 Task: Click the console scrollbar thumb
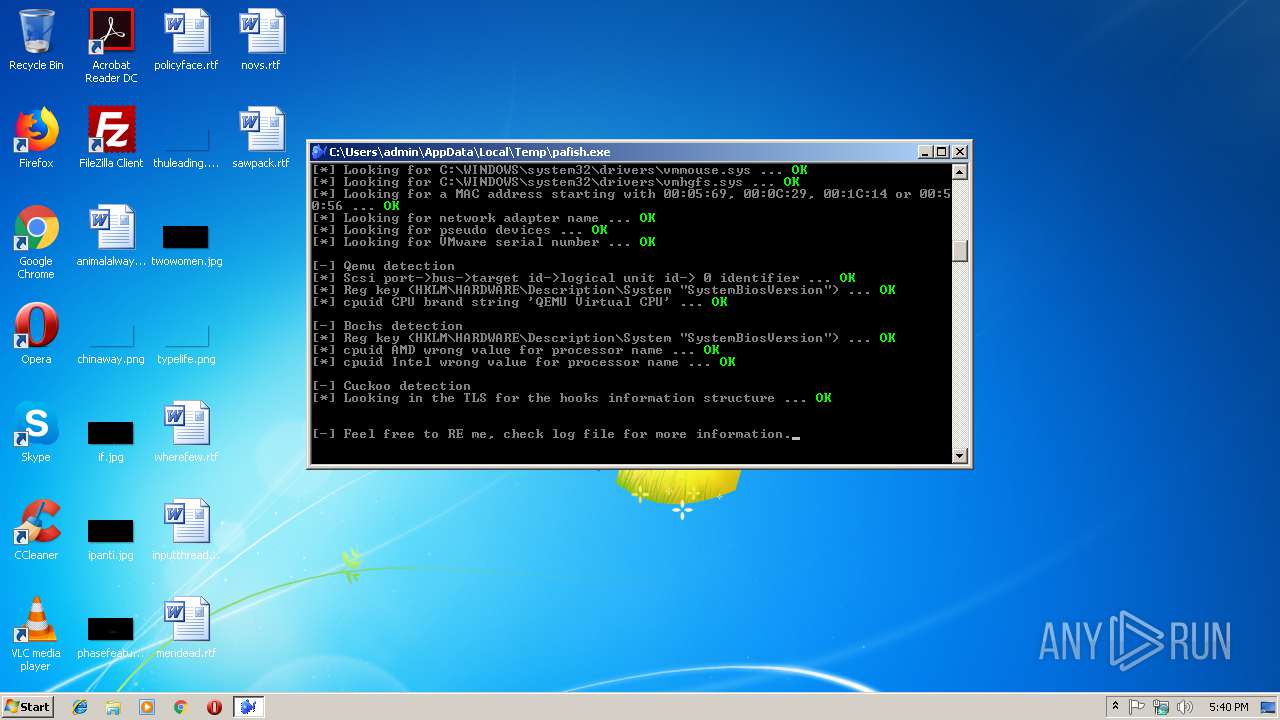point(960,250)
